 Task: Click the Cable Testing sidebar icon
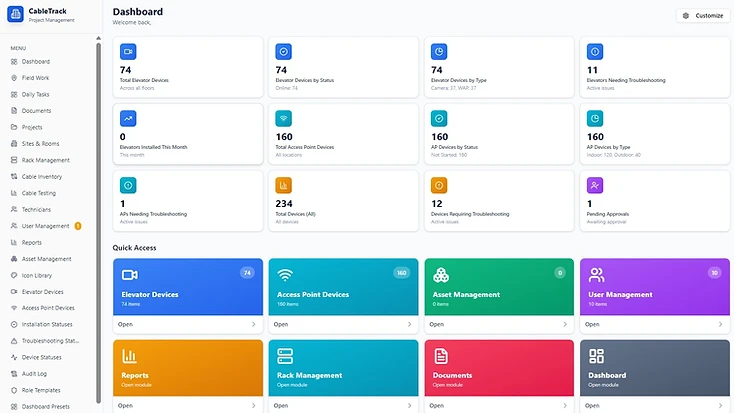click(14, 193)
